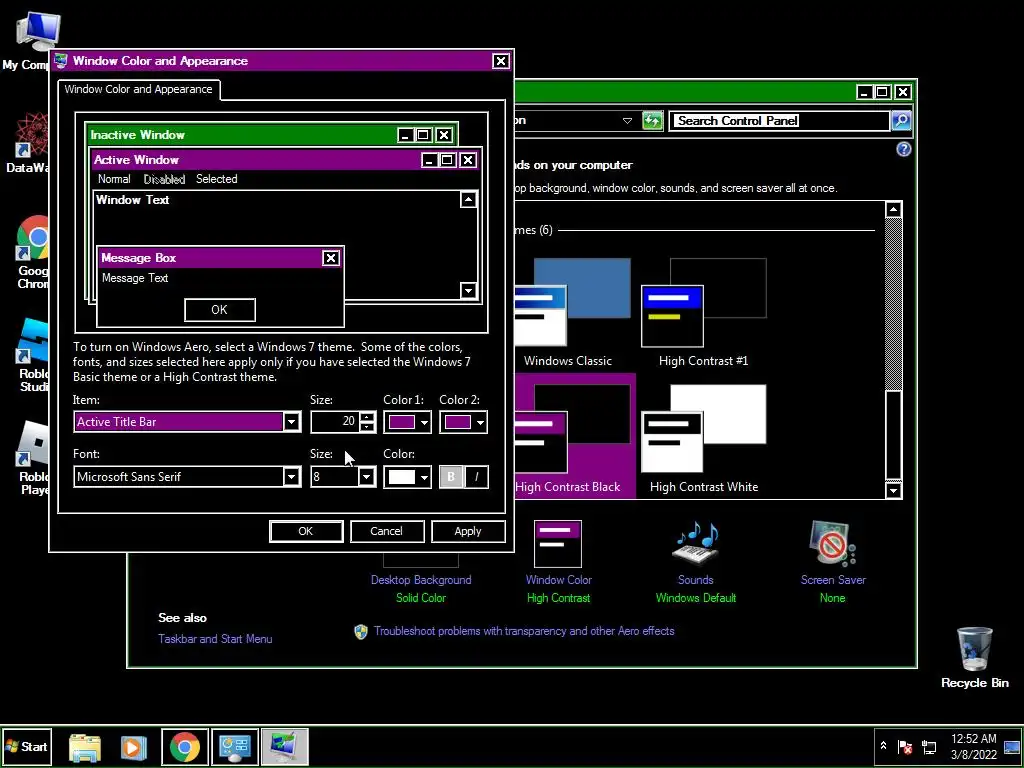
Task: Expand the font Size dropdown showing 8
Action: [367, 477]
